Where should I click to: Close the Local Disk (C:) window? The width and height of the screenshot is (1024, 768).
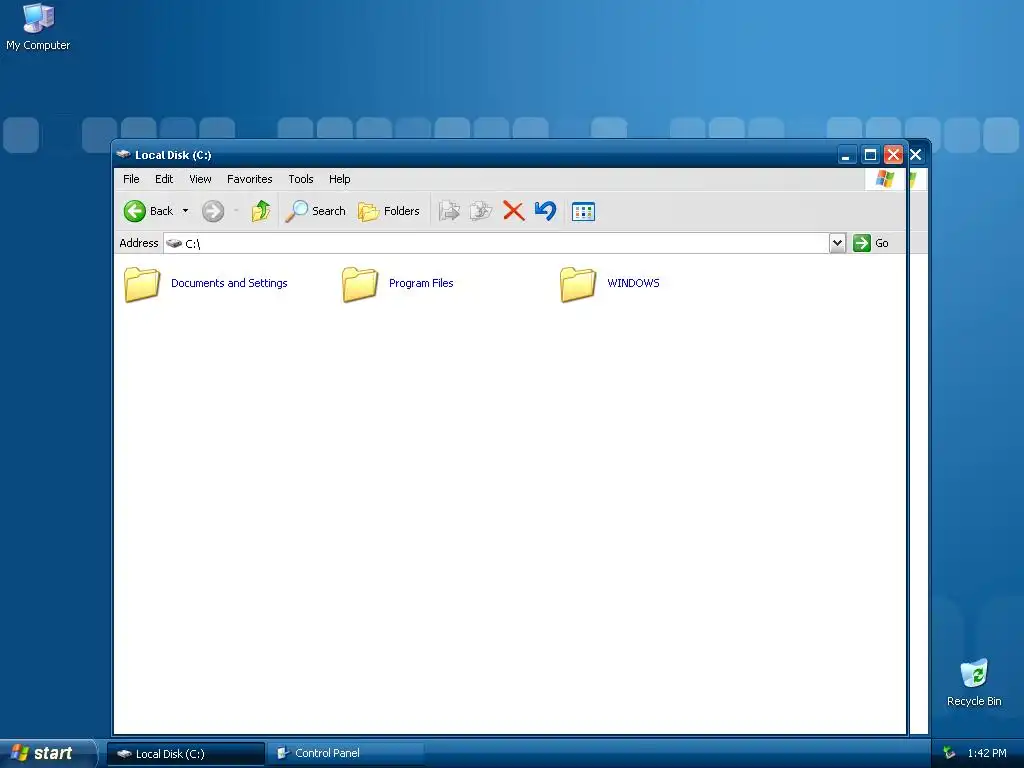click(893, 155)
